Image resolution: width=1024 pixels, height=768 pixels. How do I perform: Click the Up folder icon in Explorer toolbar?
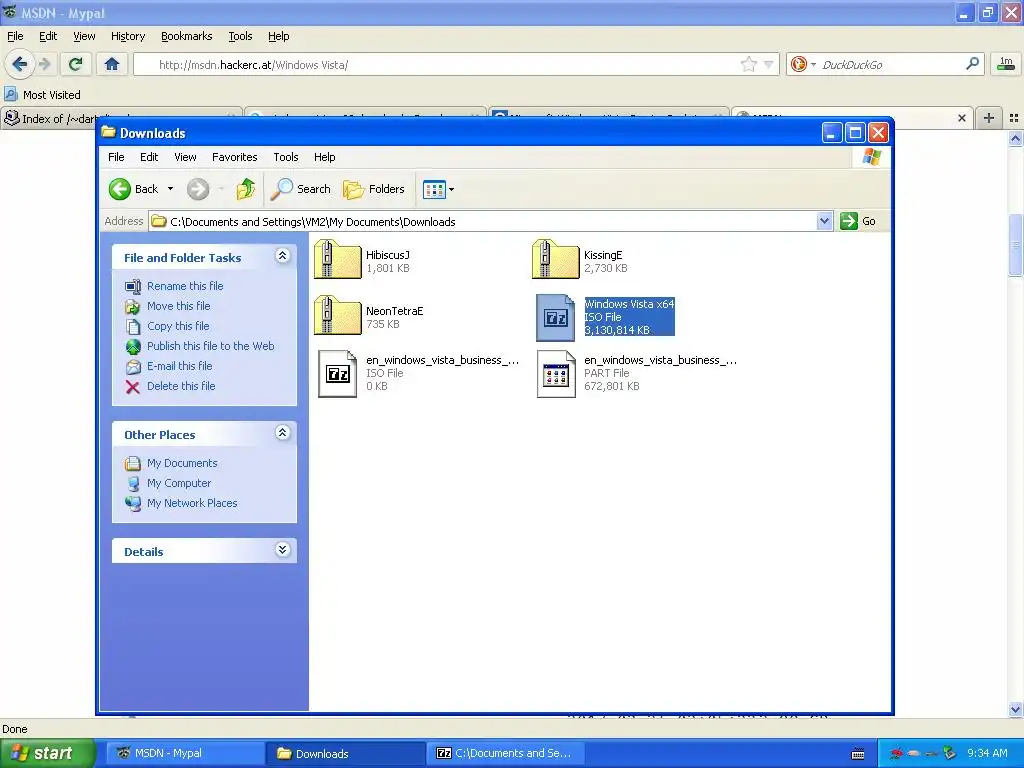coord(246,189)
